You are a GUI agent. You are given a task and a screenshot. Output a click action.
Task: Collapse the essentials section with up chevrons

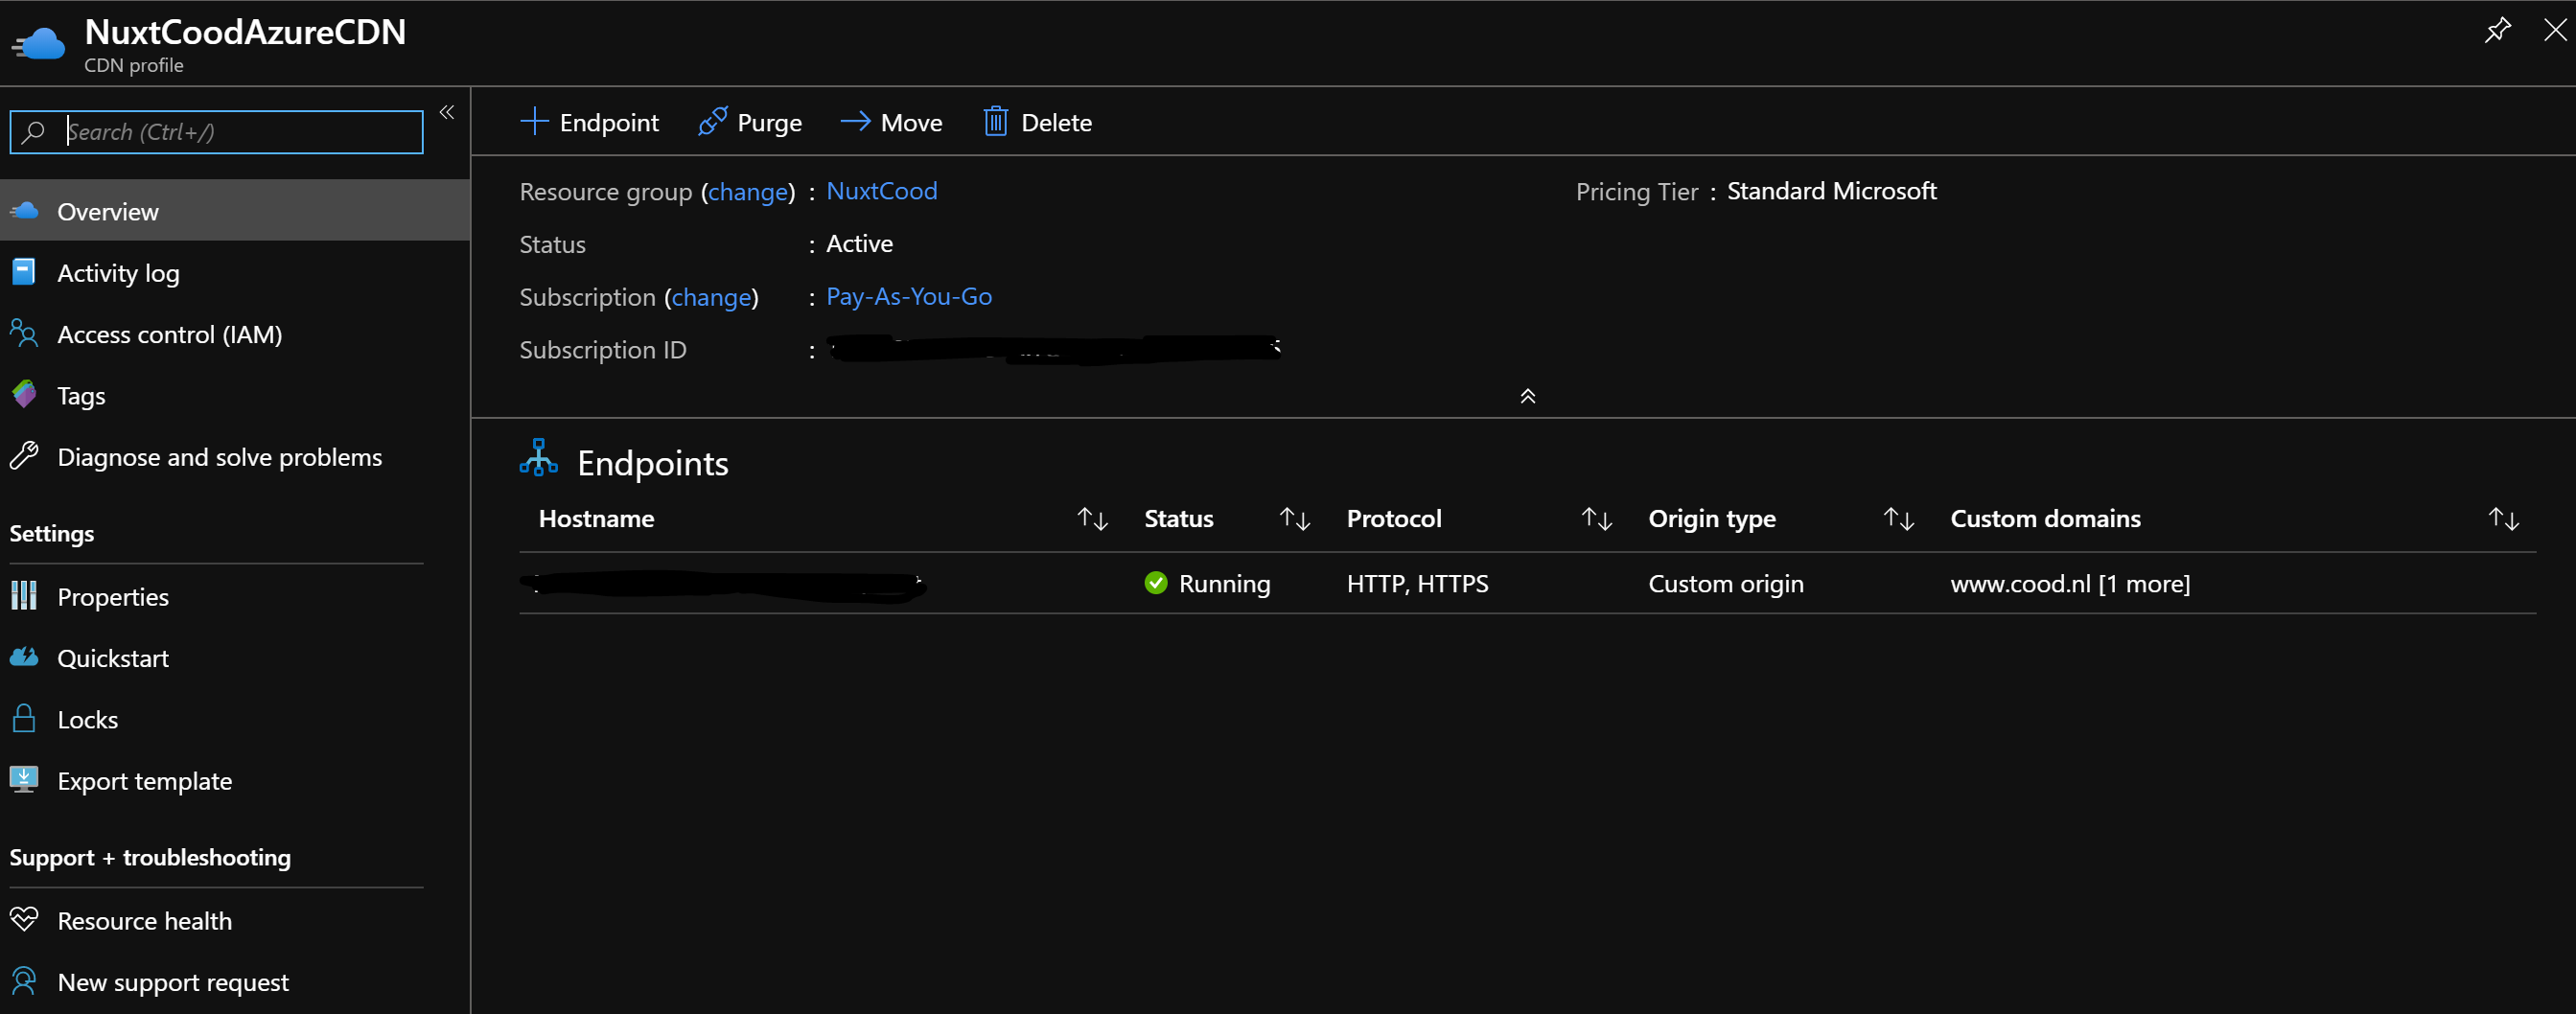coord(1528,396)
